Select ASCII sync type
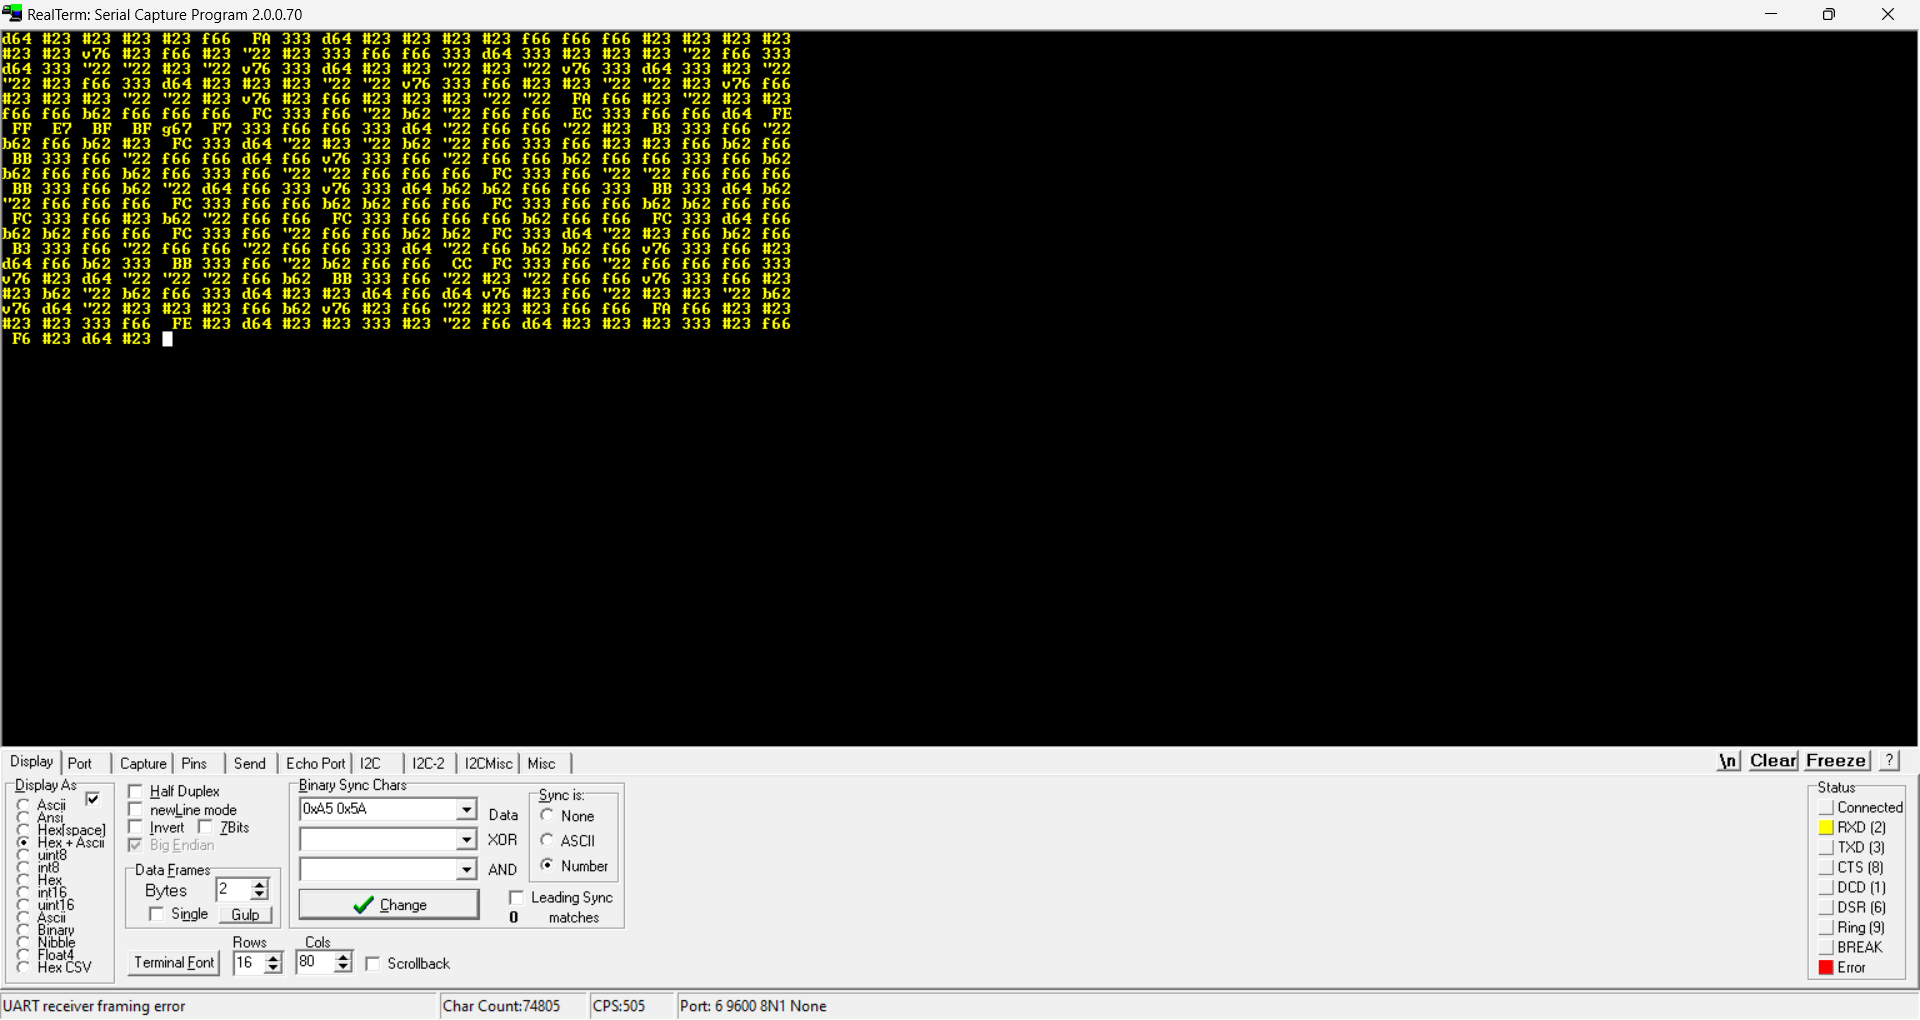 [547, 840]
